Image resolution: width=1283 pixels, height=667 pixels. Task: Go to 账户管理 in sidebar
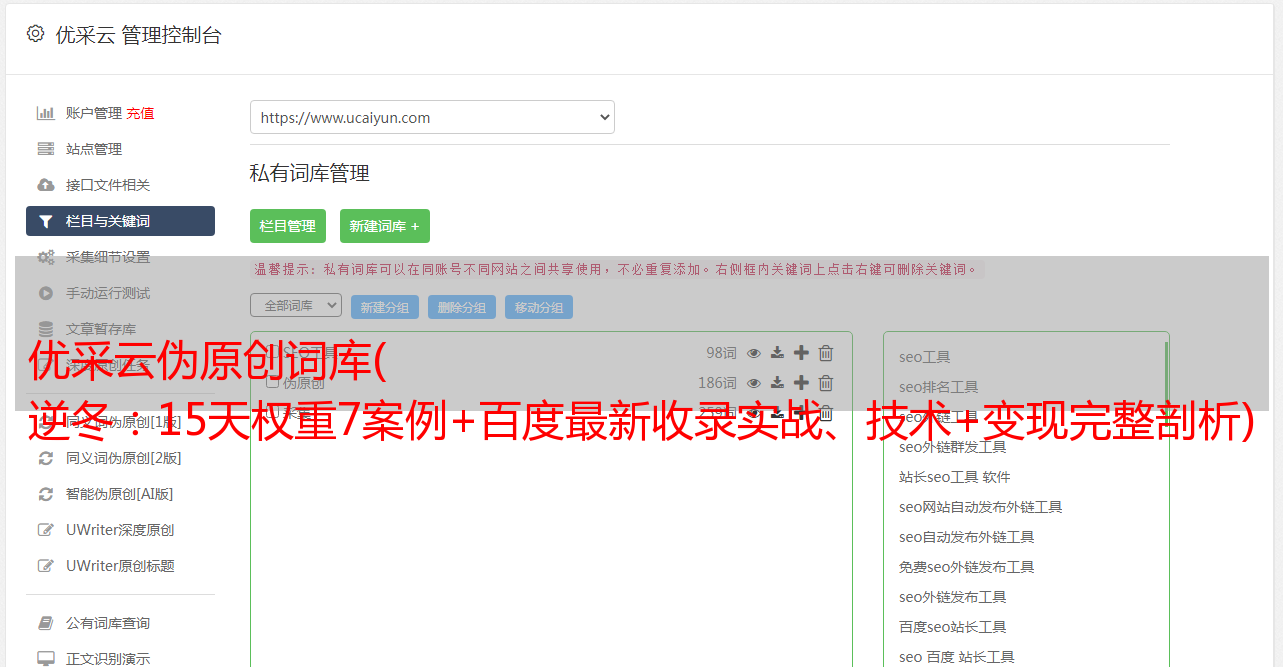click(94, 113)
